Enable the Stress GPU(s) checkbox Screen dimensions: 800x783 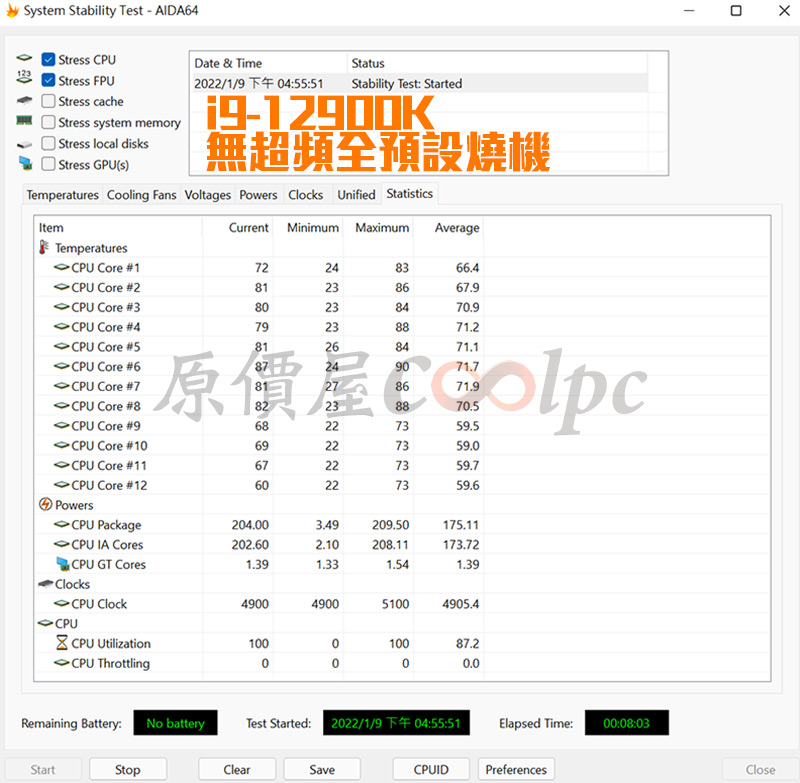pos(48,164)
